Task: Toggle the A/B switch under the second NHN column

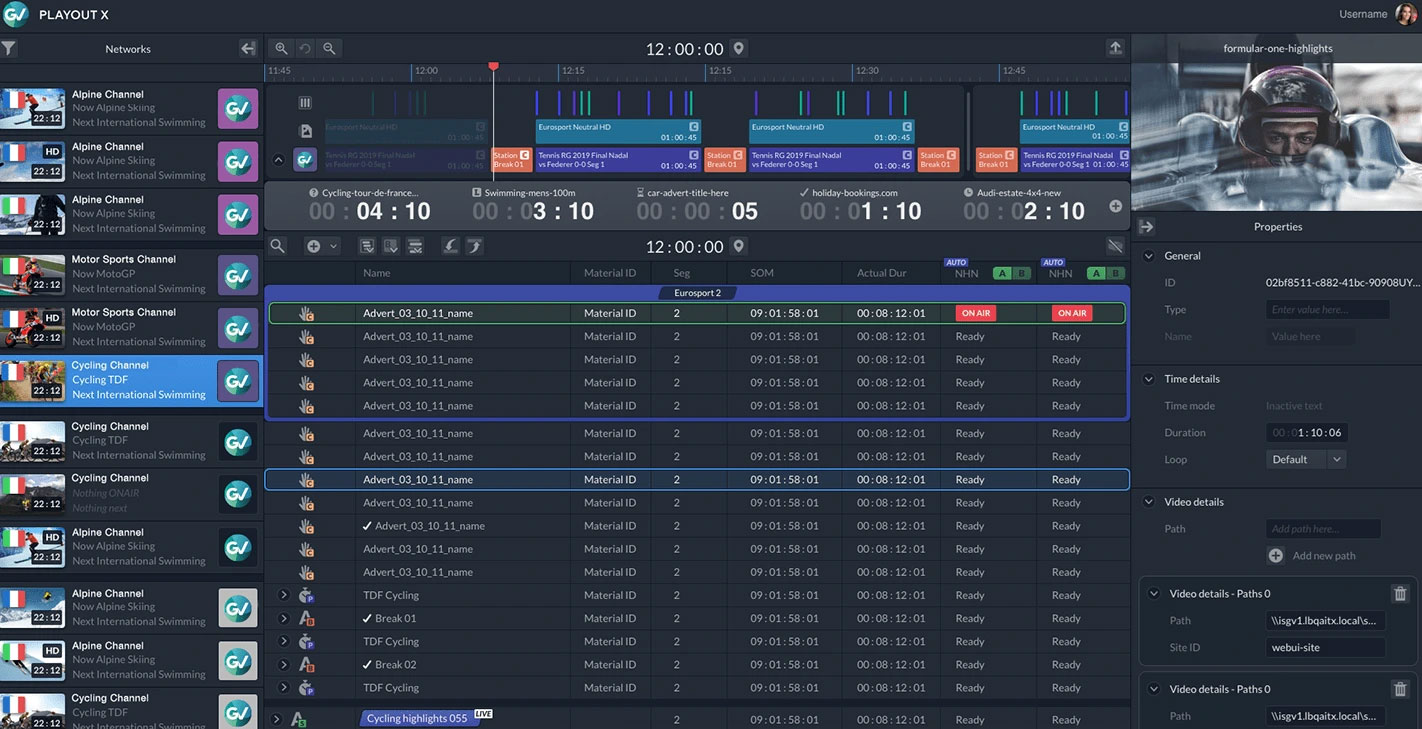Action: (x=1106, y=273)
